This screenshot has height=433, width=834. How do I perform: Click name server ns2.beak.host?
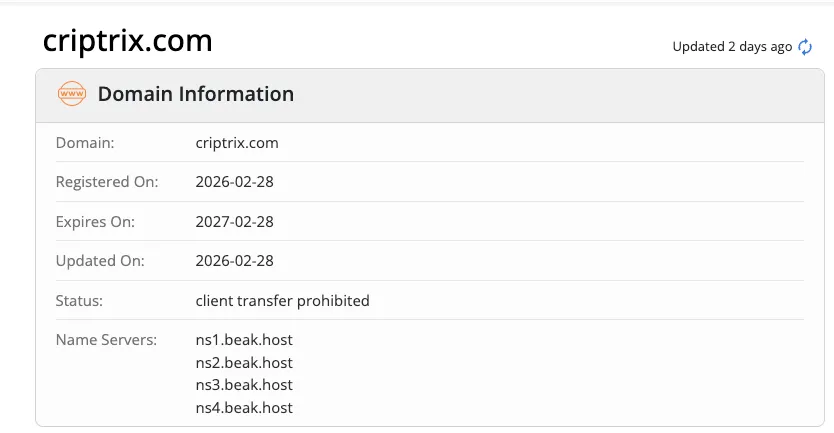click(x=244, y=363)
